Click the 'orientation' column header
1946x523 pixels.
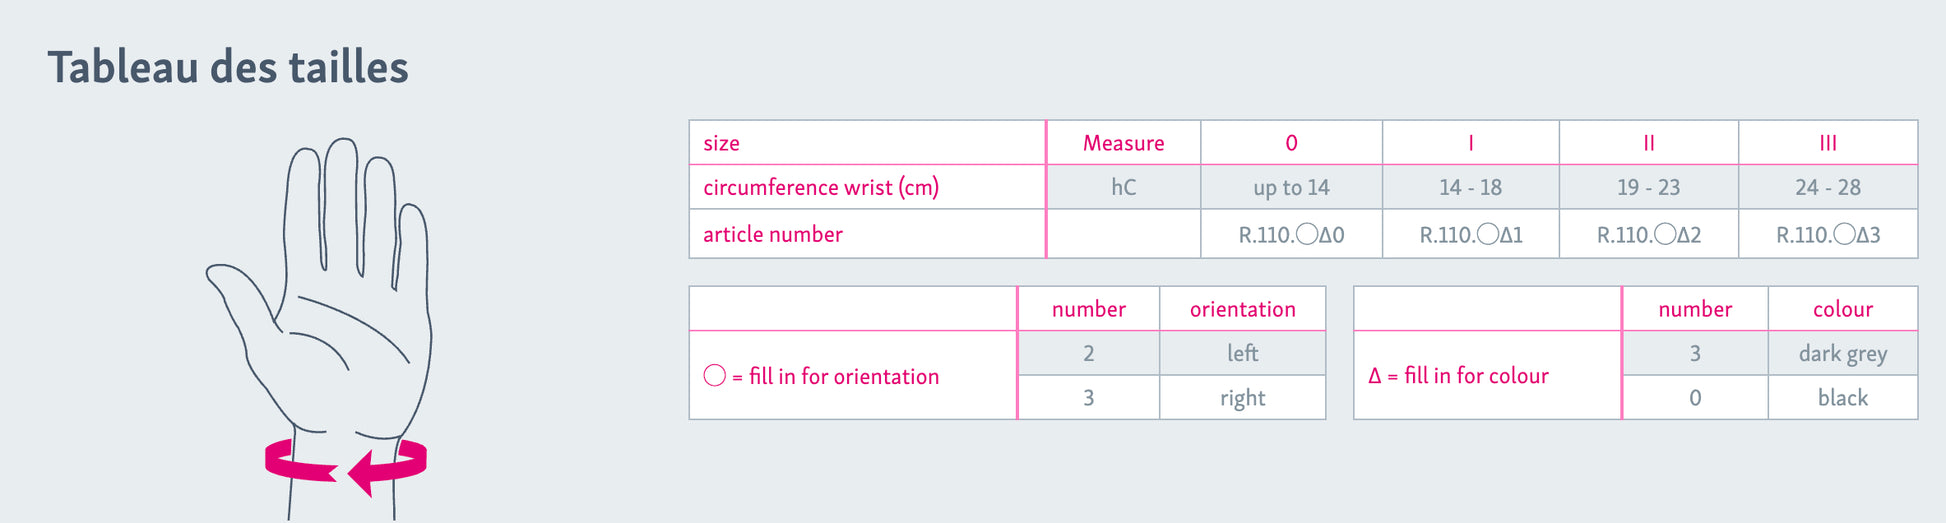tap(1242, 309)
